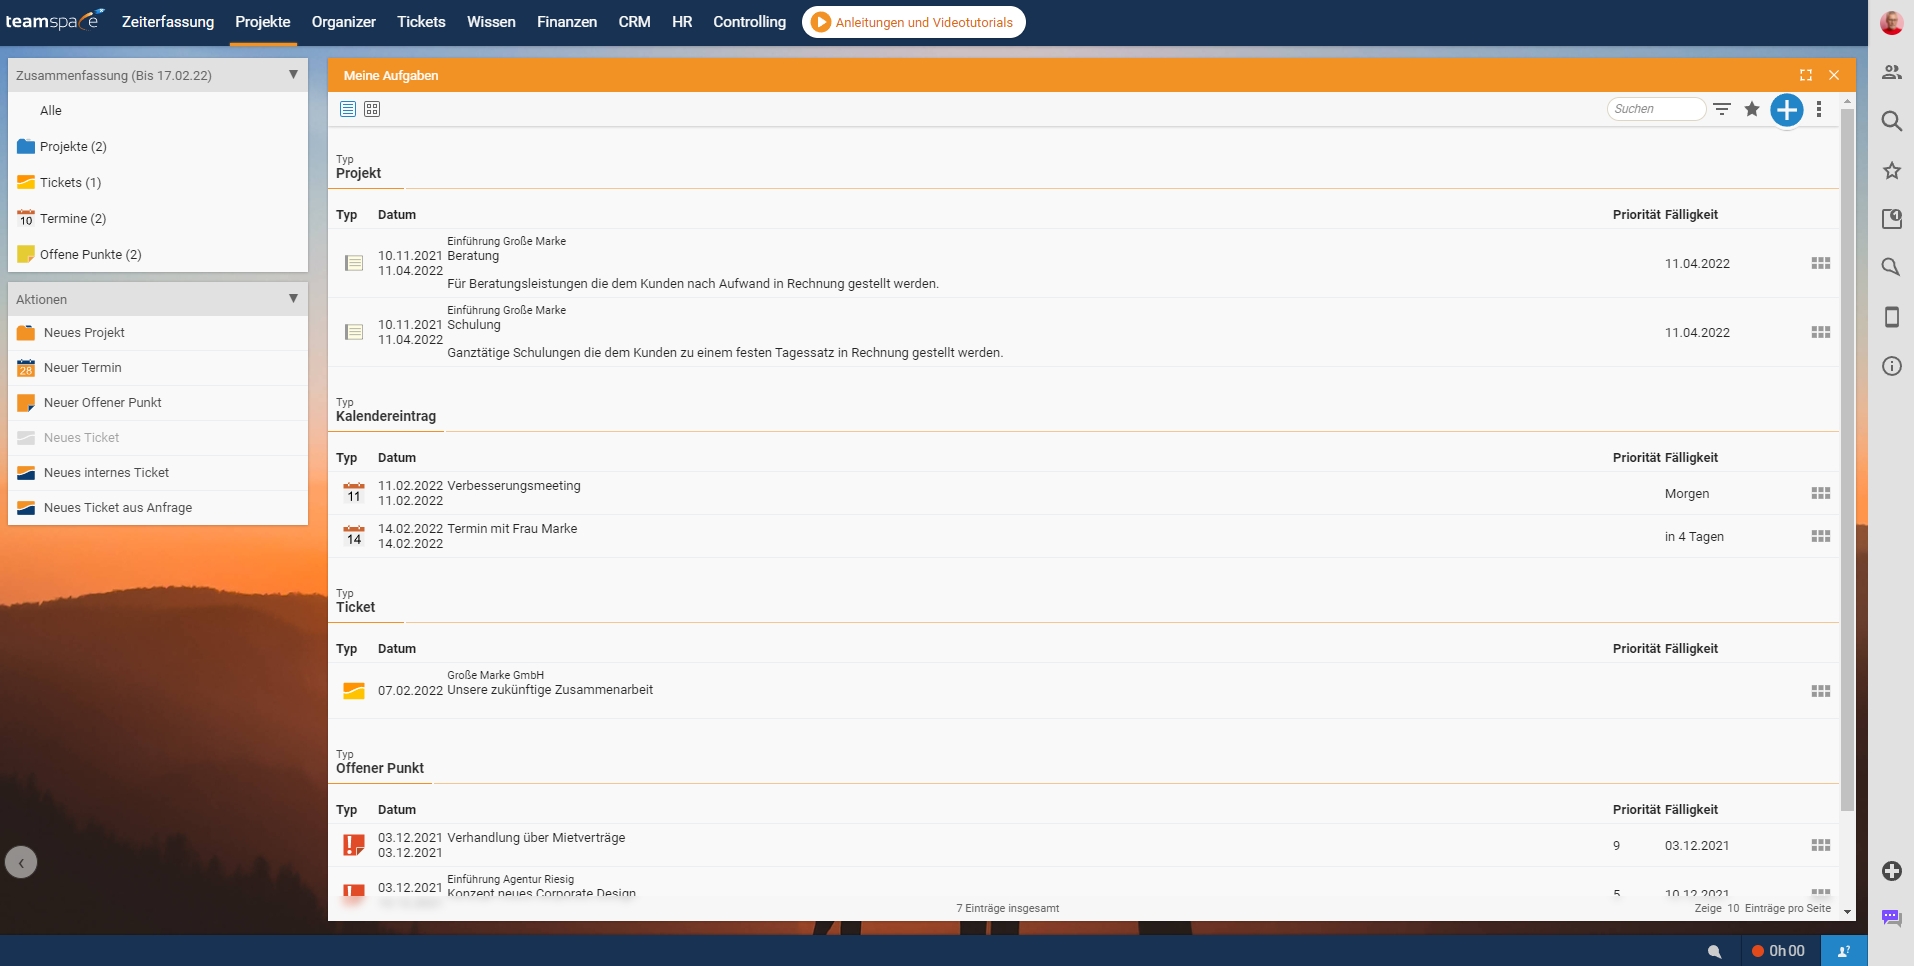Open the notification badge icon in sidebar
This screenshot has width=1914, height=966.
(1891, 219)
